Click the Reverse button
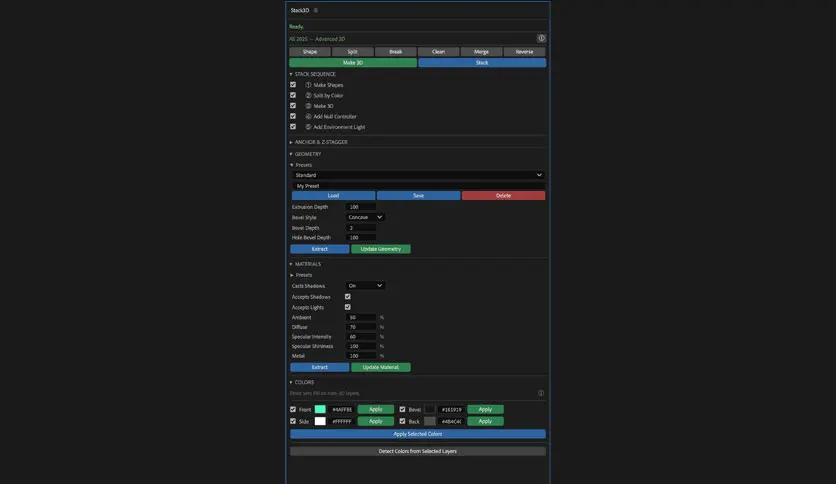The image size is (836, 484). point(525,52)
